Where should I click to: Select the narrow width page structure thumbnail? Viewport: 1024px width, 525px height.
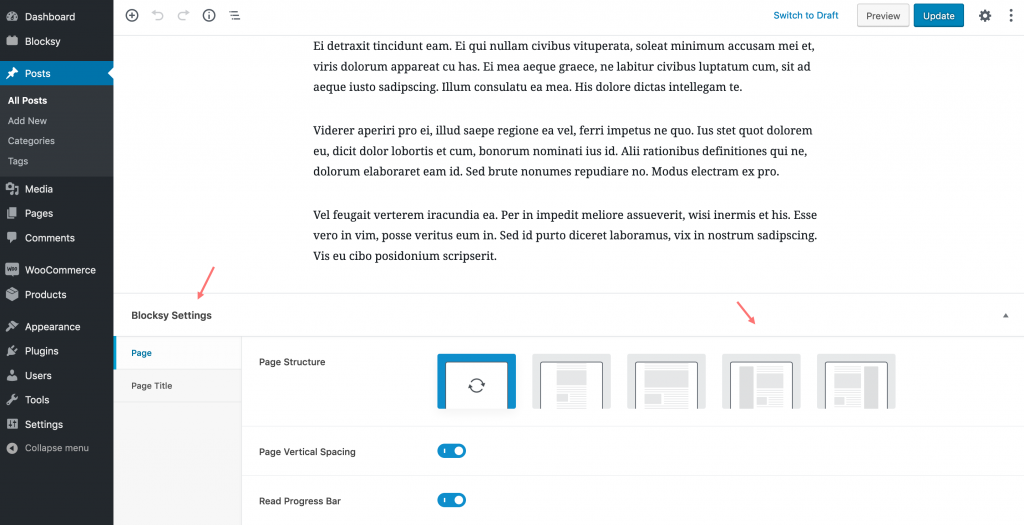click(571, 381)
